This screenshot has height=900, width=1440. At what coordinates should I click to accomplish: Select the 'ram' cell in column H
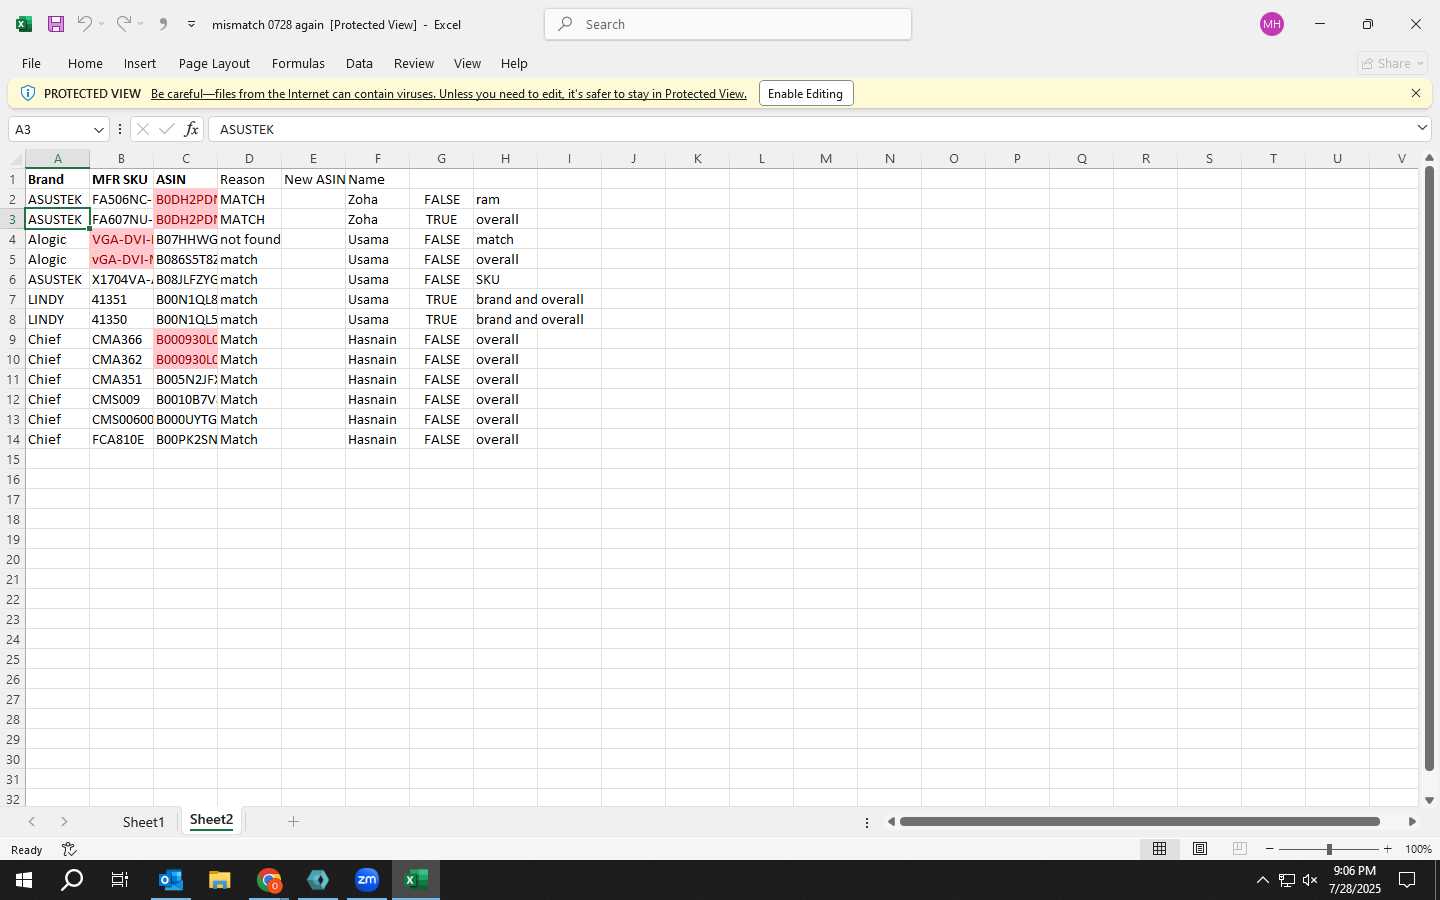pyautogui.click(x=505, y=199)
